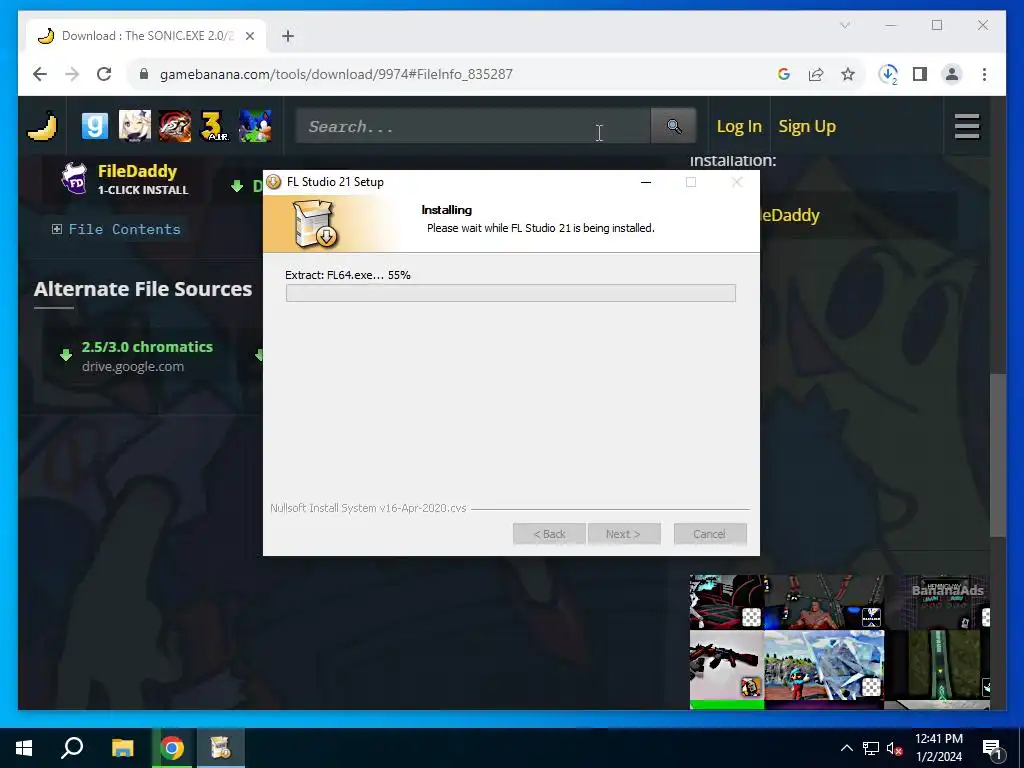This screenshot has width=1024, height=768.
Task: Click the Chrome address bar URL
Action: pyautogui.click(x=336, y=74)
